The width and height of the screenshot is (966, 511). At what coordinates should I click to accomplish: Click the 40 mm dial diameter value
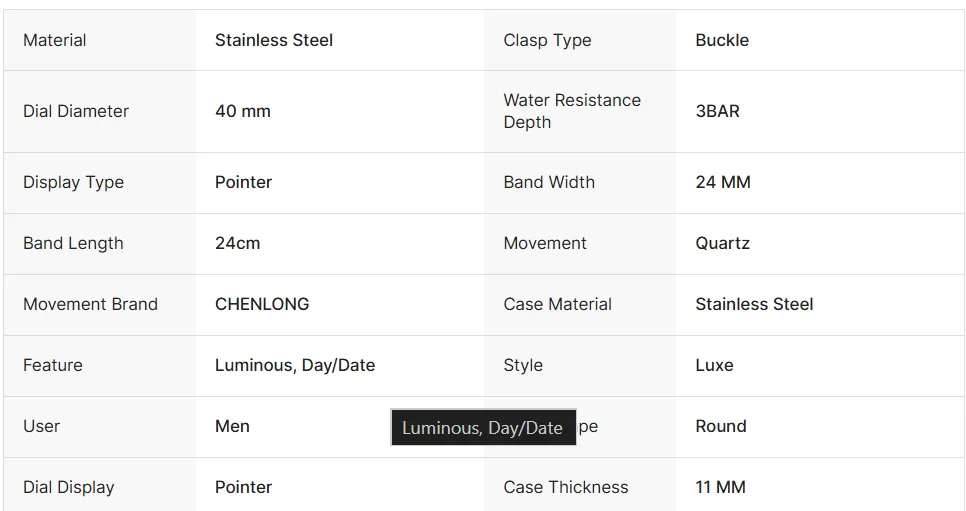[243, 111]
